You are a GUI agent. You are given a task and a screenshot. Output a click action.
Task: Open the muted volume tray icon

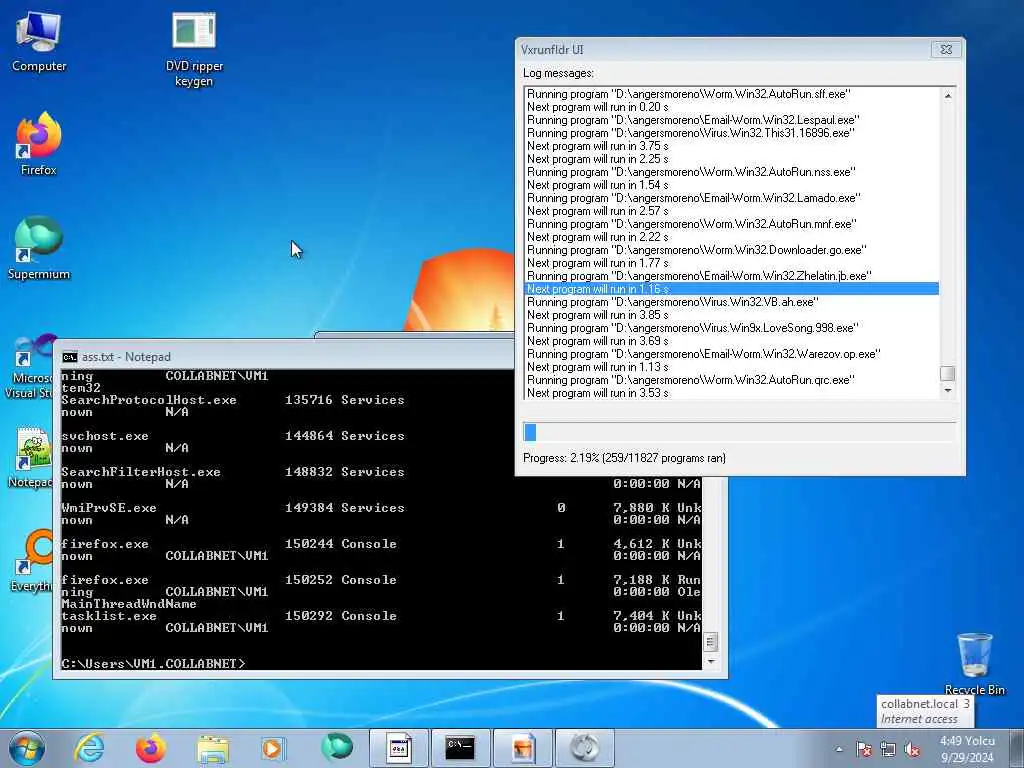(912, 750)
